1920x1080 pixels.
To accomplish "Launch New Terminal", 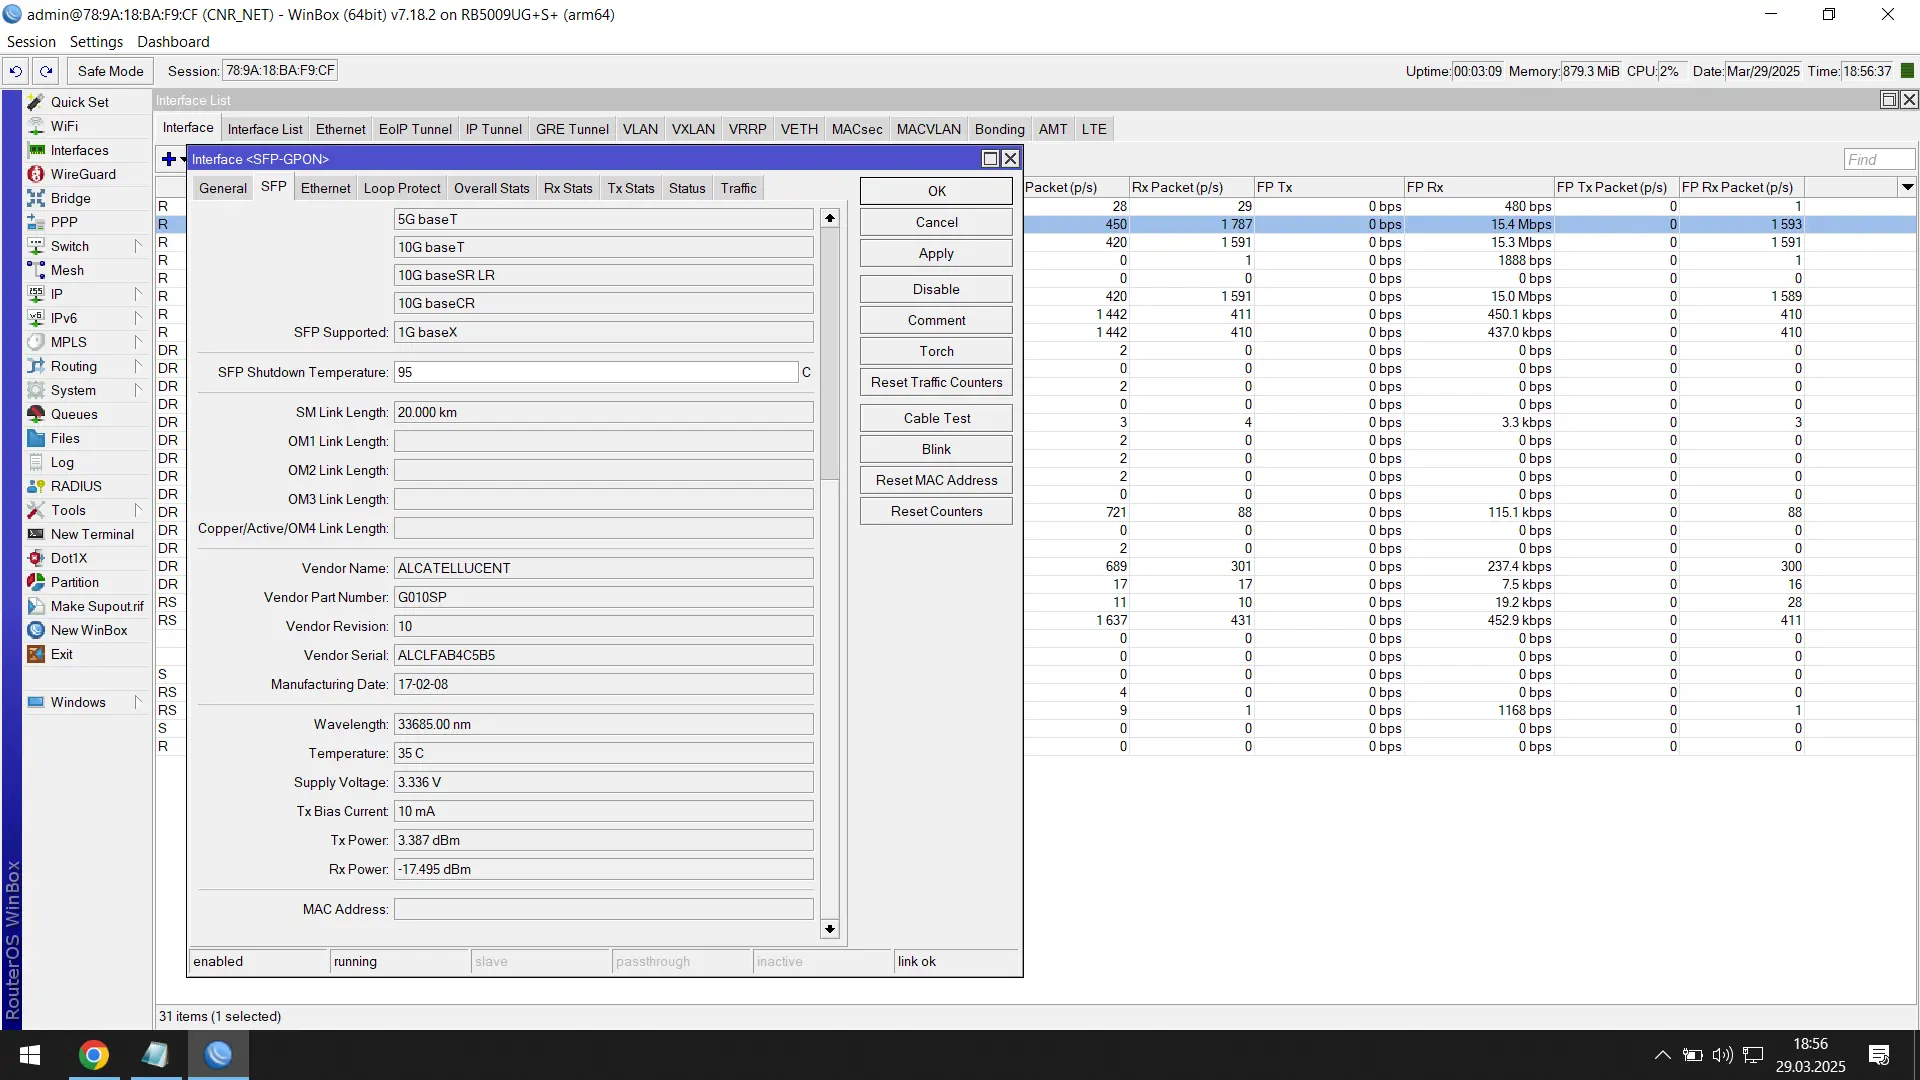I will (x=92, y=534).
